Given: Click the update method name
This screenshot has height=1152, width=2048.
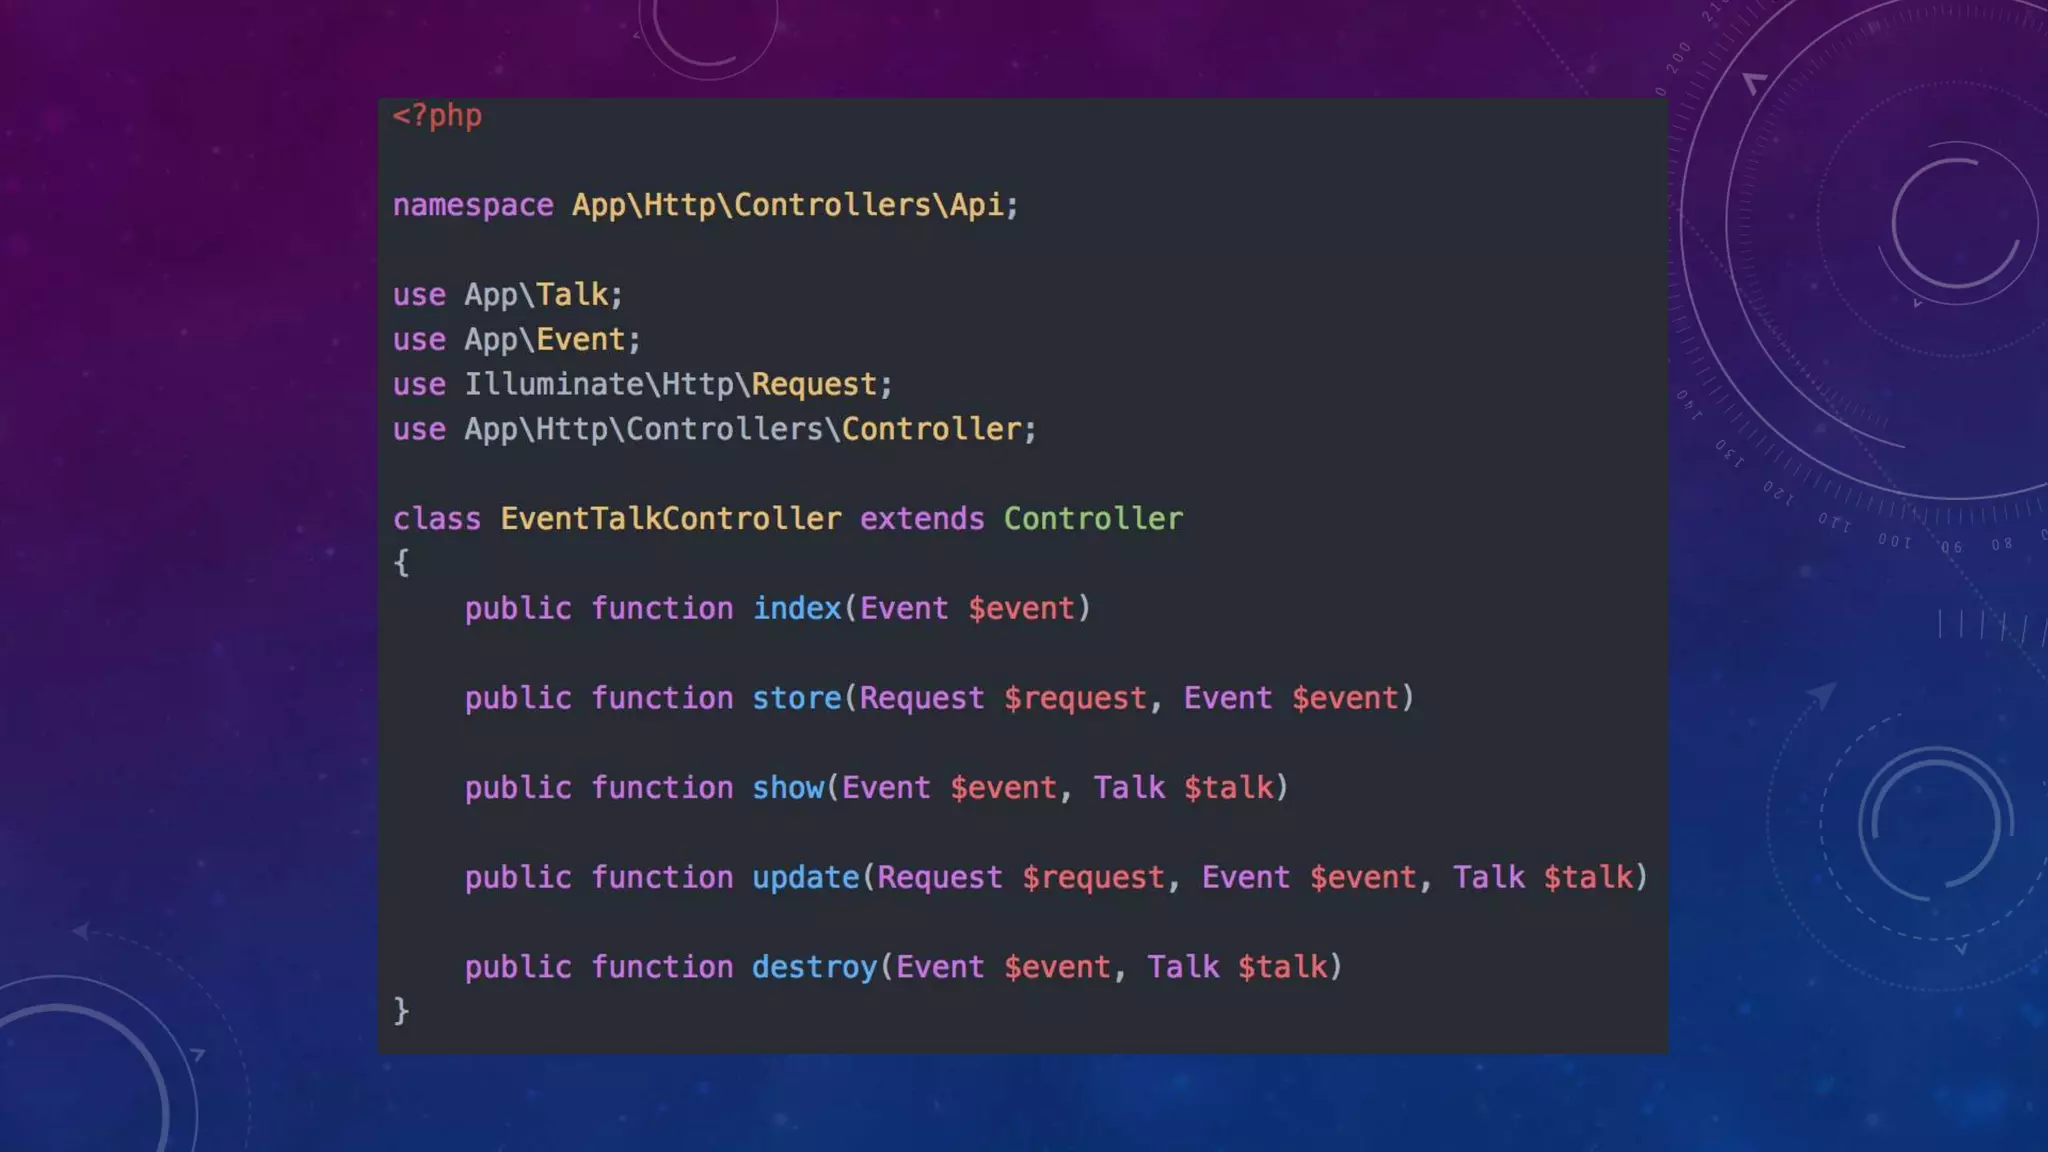Looking at the screenshot, I should [805, 878].
